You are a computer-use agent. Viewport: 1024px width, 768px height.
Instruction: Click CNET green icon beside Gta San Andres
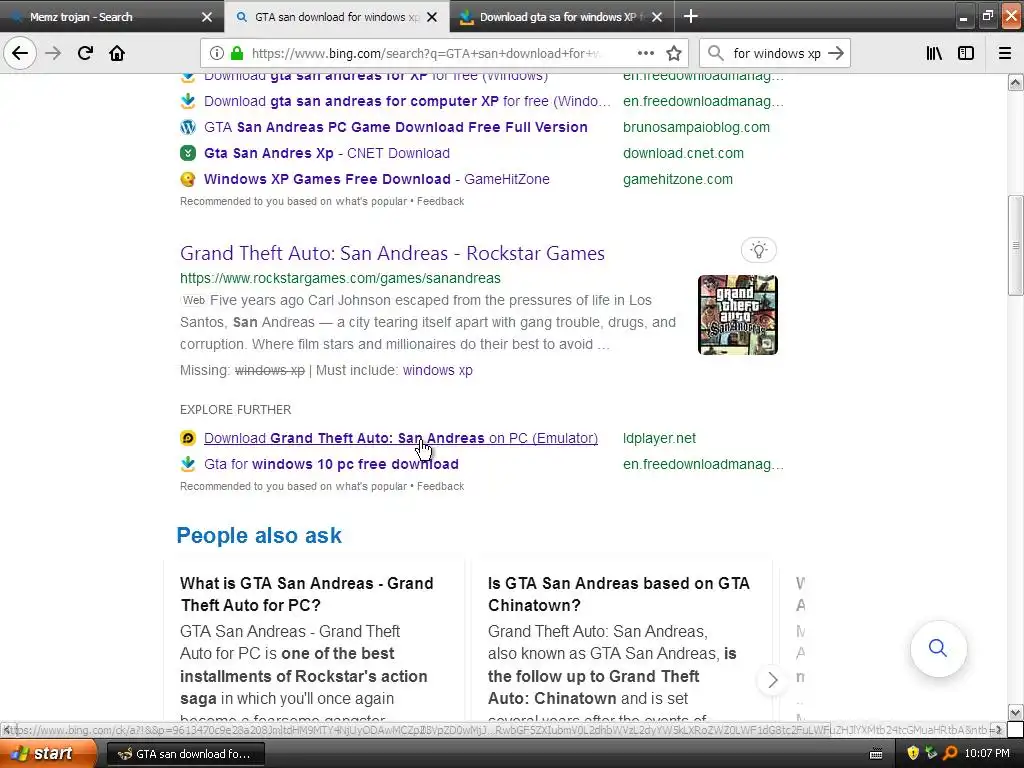188,153
